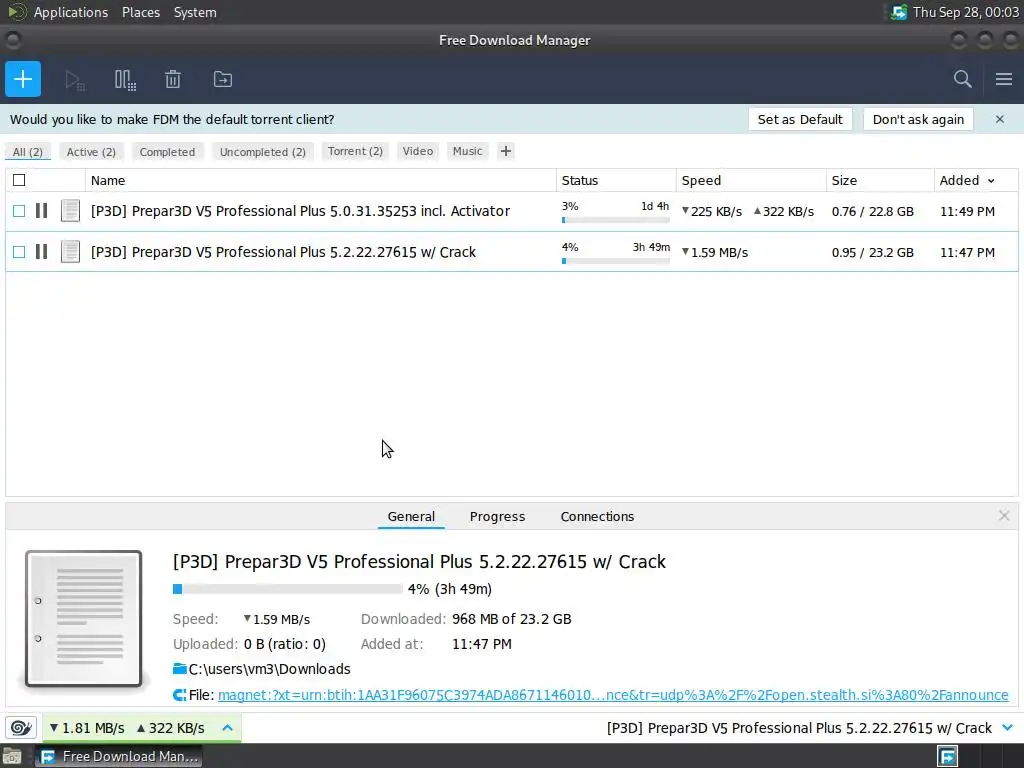Click Set as Default button

(800, 120)
